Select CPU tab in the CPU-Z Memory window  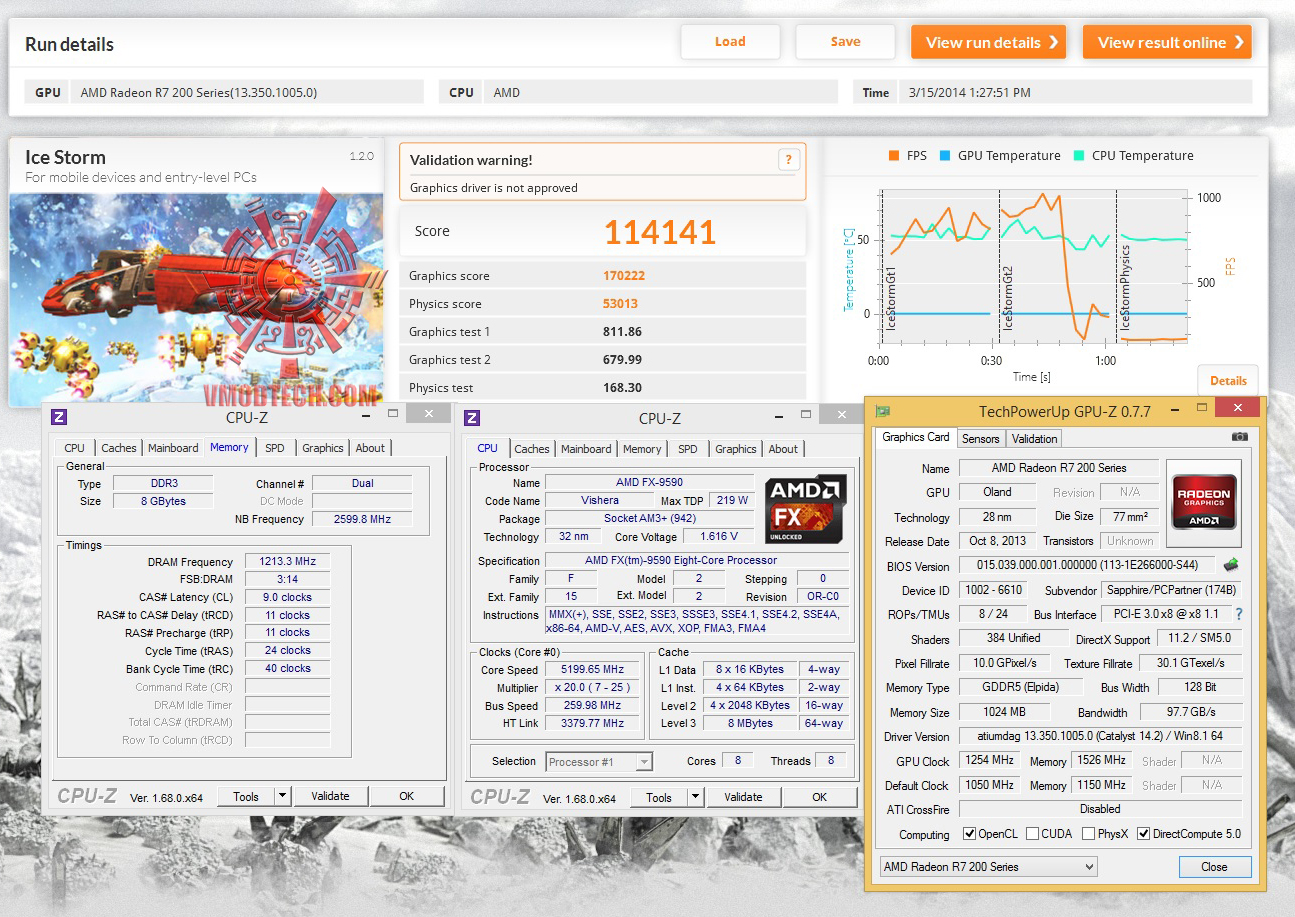coord(75,448)
